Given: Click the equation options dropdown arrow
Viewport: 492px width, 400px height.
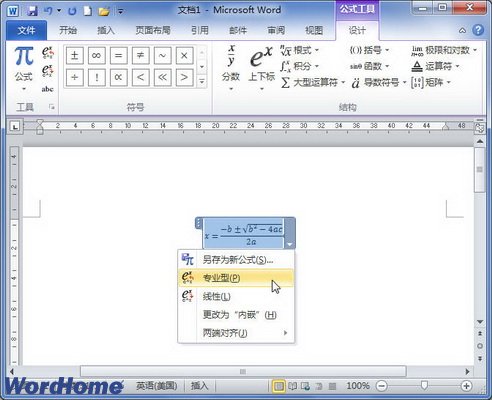Looking at the screenshot, I should click(x=289, y=244).
